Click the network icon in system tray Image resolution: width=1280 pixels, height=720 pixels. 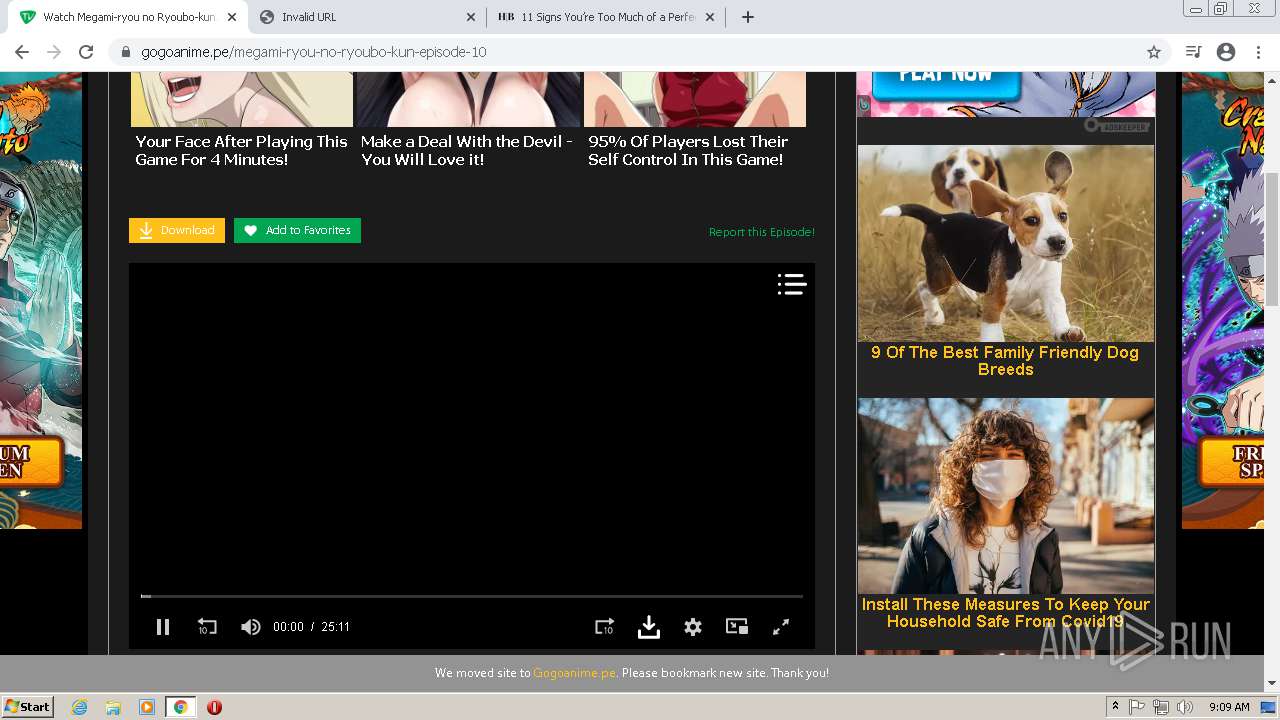(x=1161, y=707)
